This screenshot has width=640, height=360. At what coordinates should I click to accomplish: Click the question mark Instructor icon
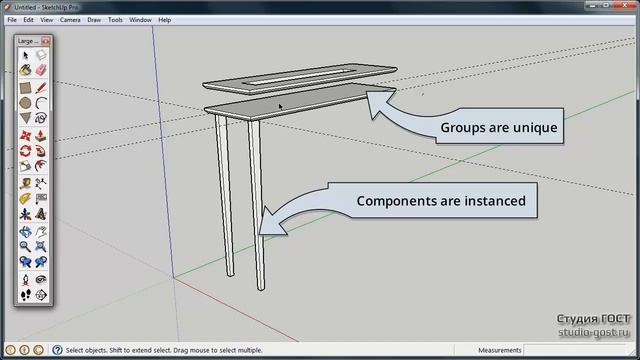57,350
